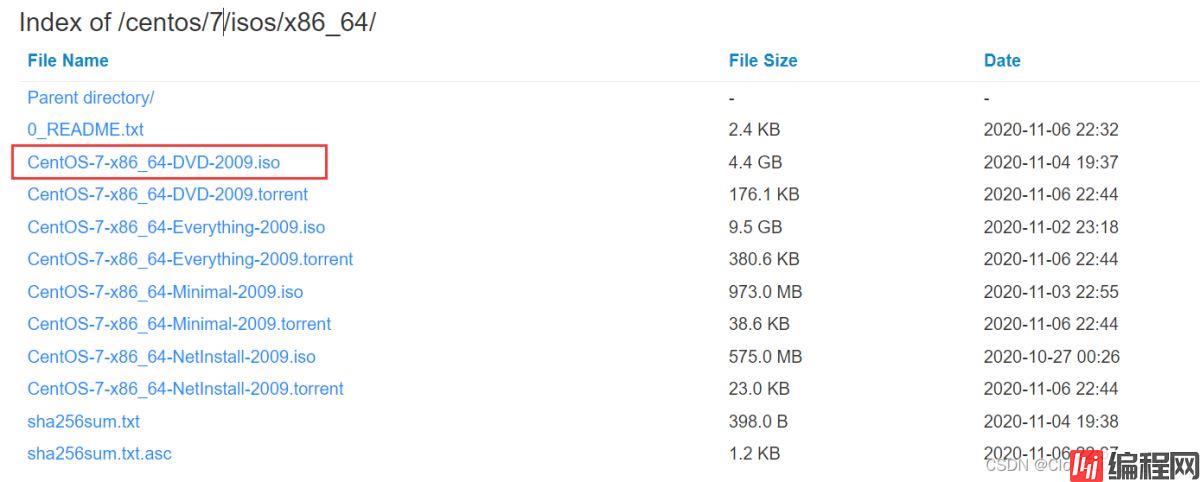Click the CentOS-7-x86_64-DVD-2009.torrent link
Viewport: 1200px width, 482px height.
click(167, 194)
